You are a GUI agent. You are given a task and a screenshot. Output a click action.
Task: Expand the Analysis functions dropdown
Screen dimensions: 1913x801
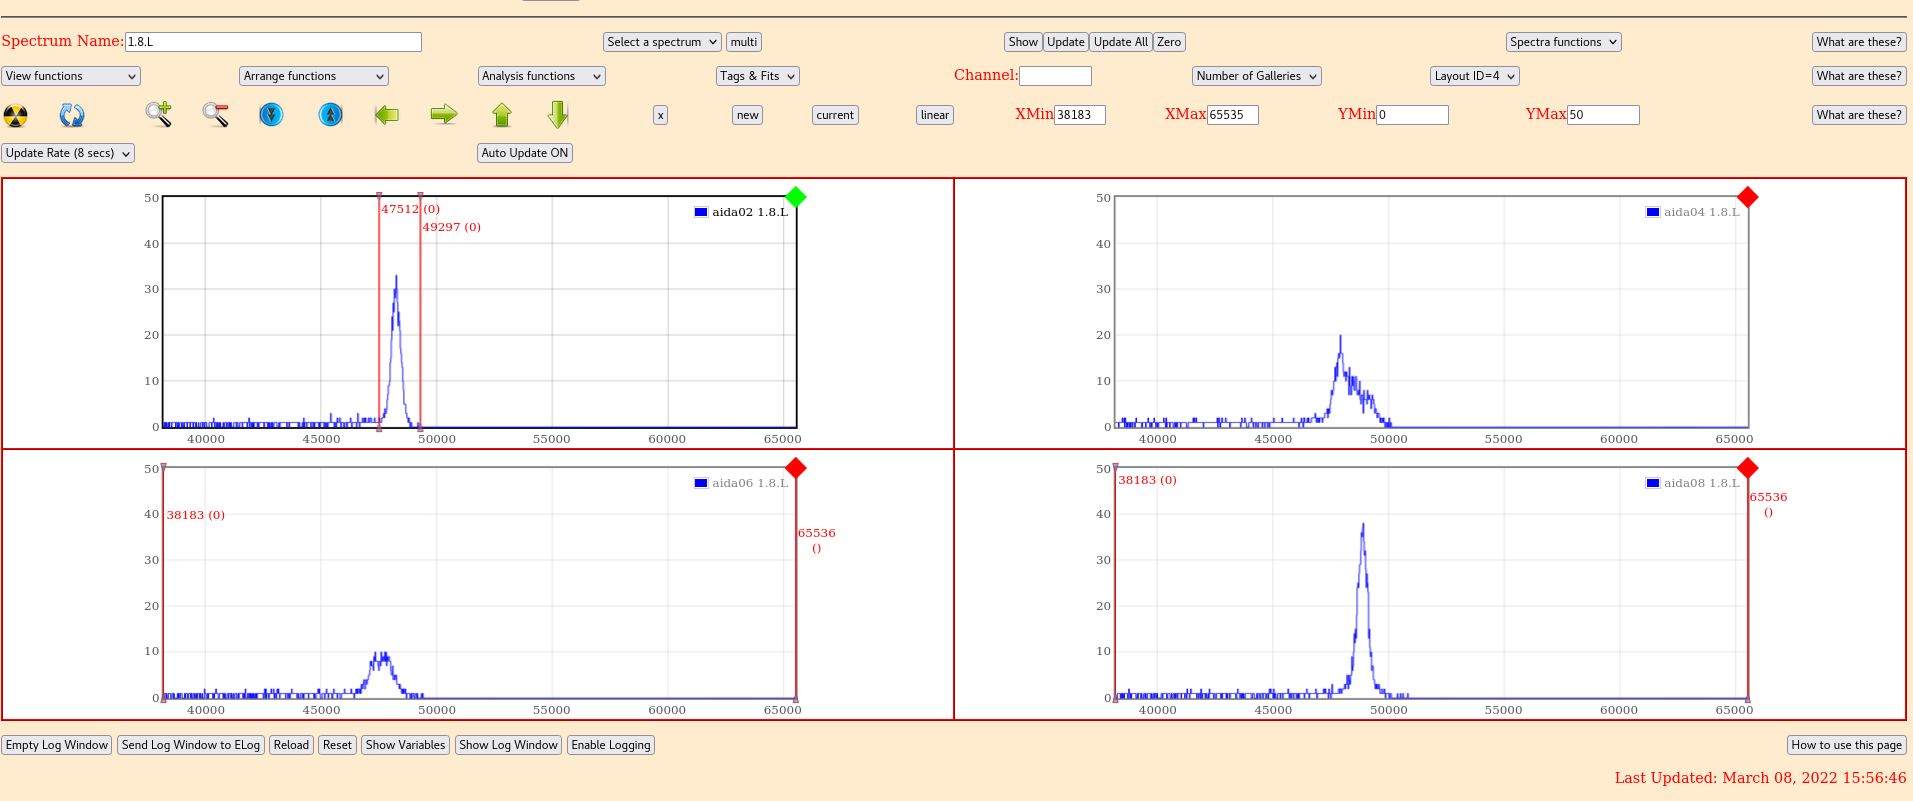pyautogui.click(x=541, y=76)
